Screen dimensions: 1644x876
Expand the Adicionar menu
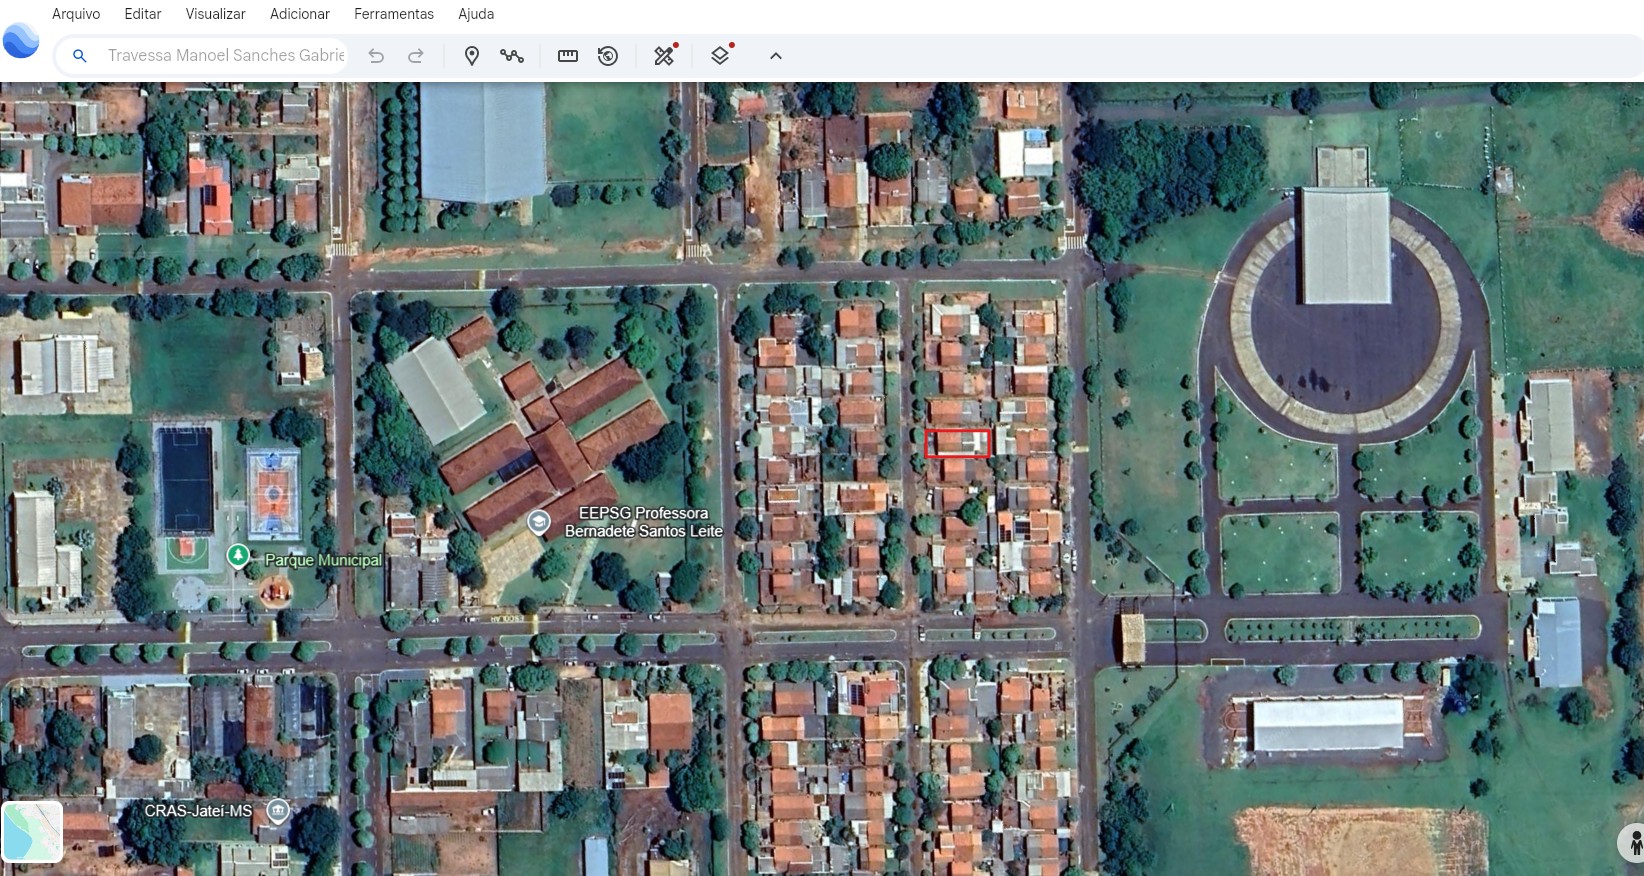(300, 14)
